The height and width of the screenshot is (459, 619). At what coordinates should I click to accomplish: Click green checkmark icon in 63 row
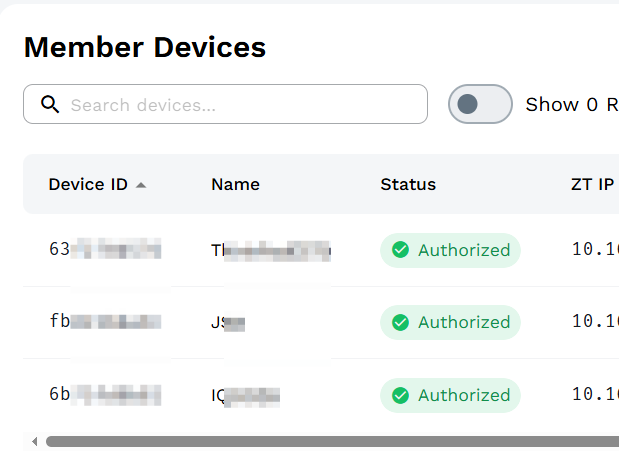400,250
